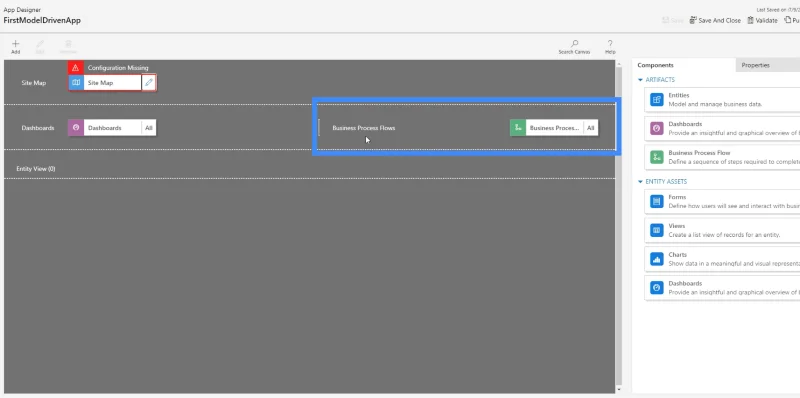Click the Save And Close button label
This screenshot has width=800, height=398.
coord(719,20)
